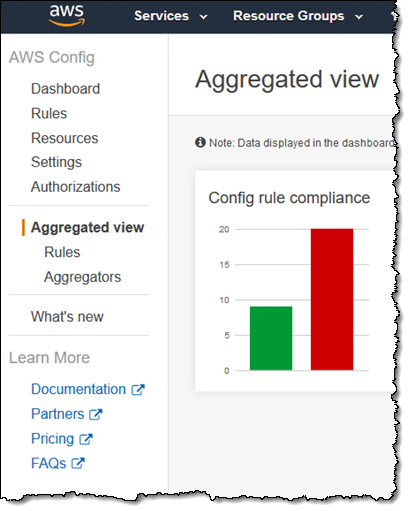The width and height of the screenshot is (410, 511).
Task: Open the What's new page
Action: point(67,317)
